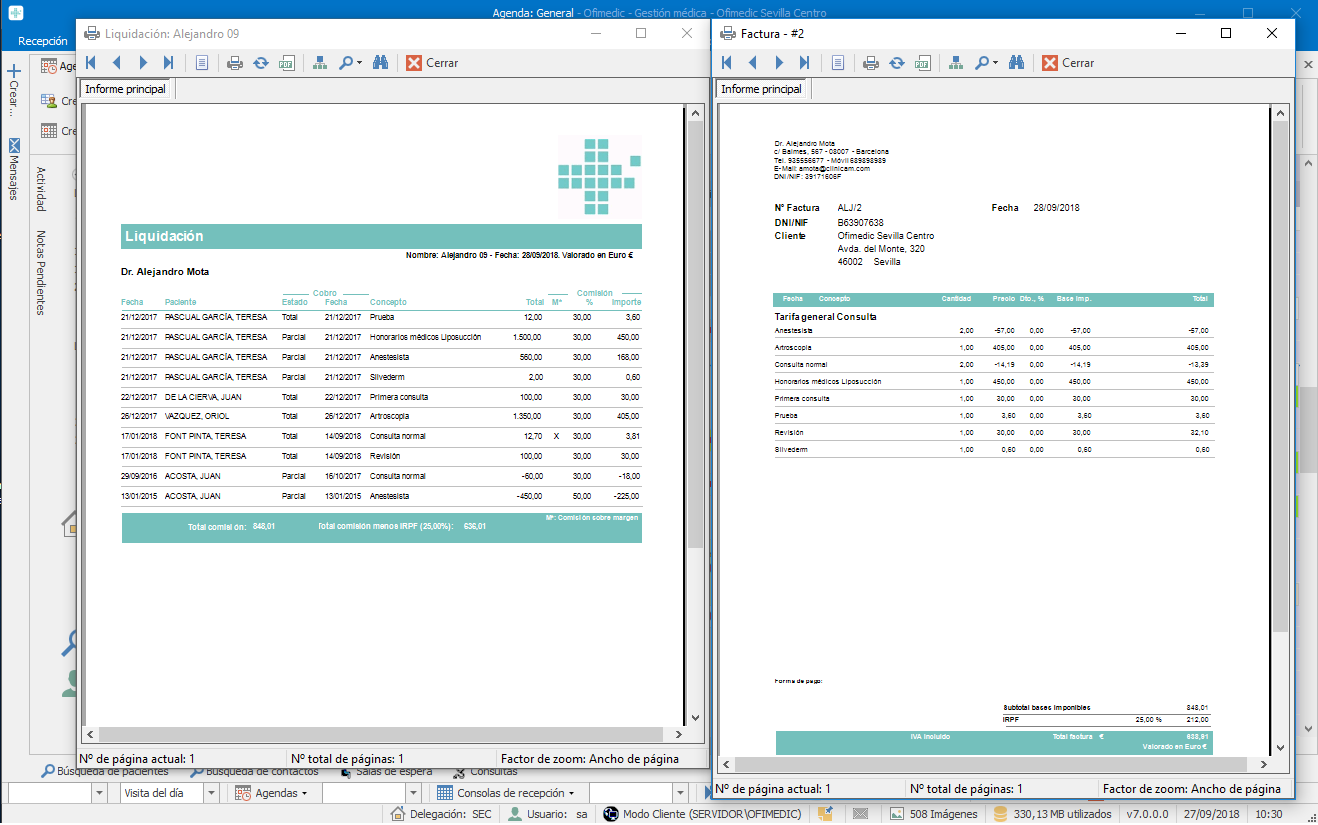The height and width of the screenshot is (825, 1318).
Task: Go to next page in Factura window
Action: pos(779,63)
